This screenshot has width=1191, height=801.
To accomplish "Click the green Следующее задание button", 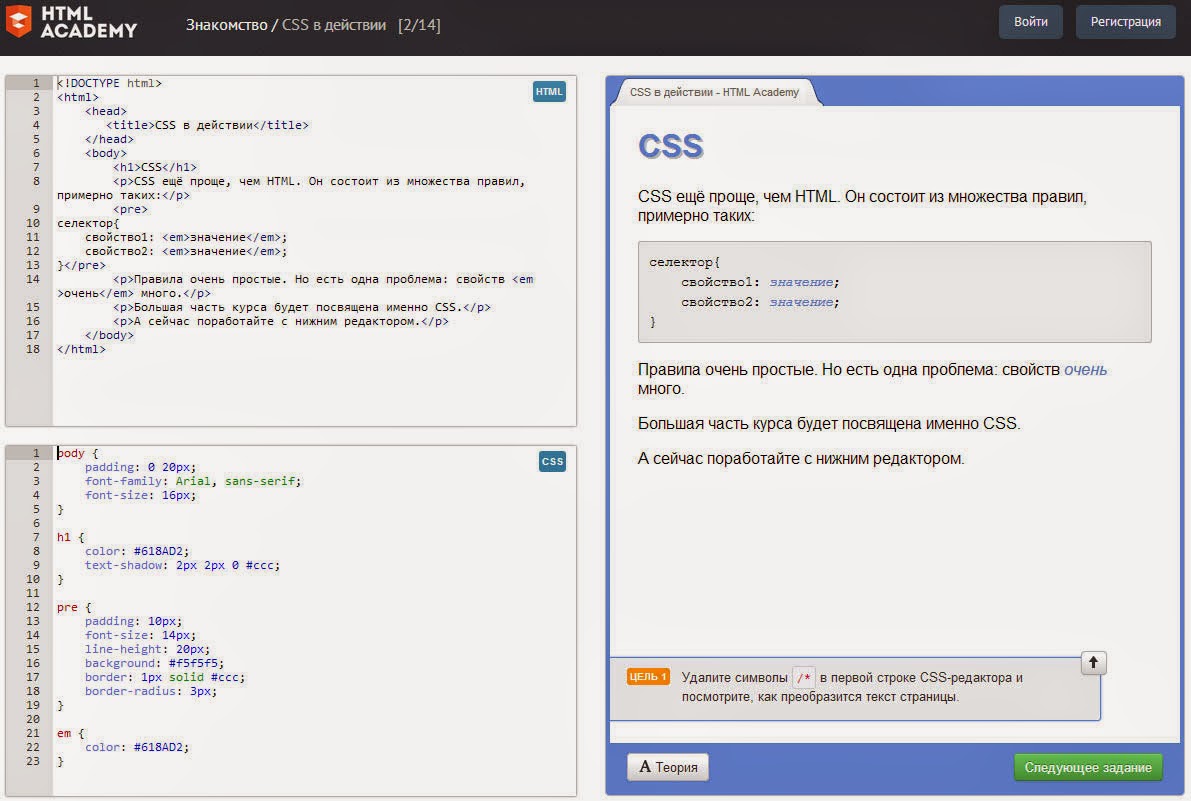I will pos(1087,767).
